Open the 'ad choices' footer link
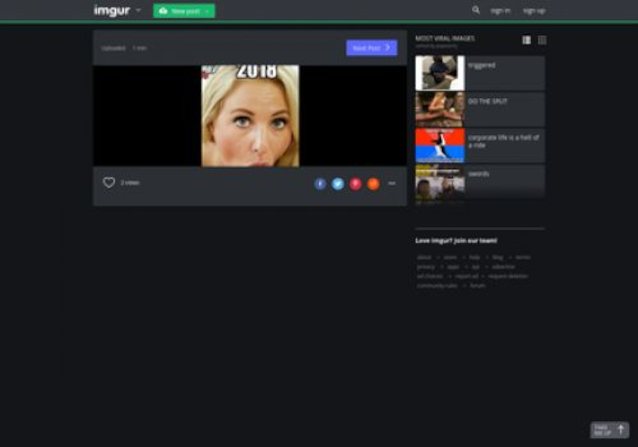 click(x=430, y=276)
